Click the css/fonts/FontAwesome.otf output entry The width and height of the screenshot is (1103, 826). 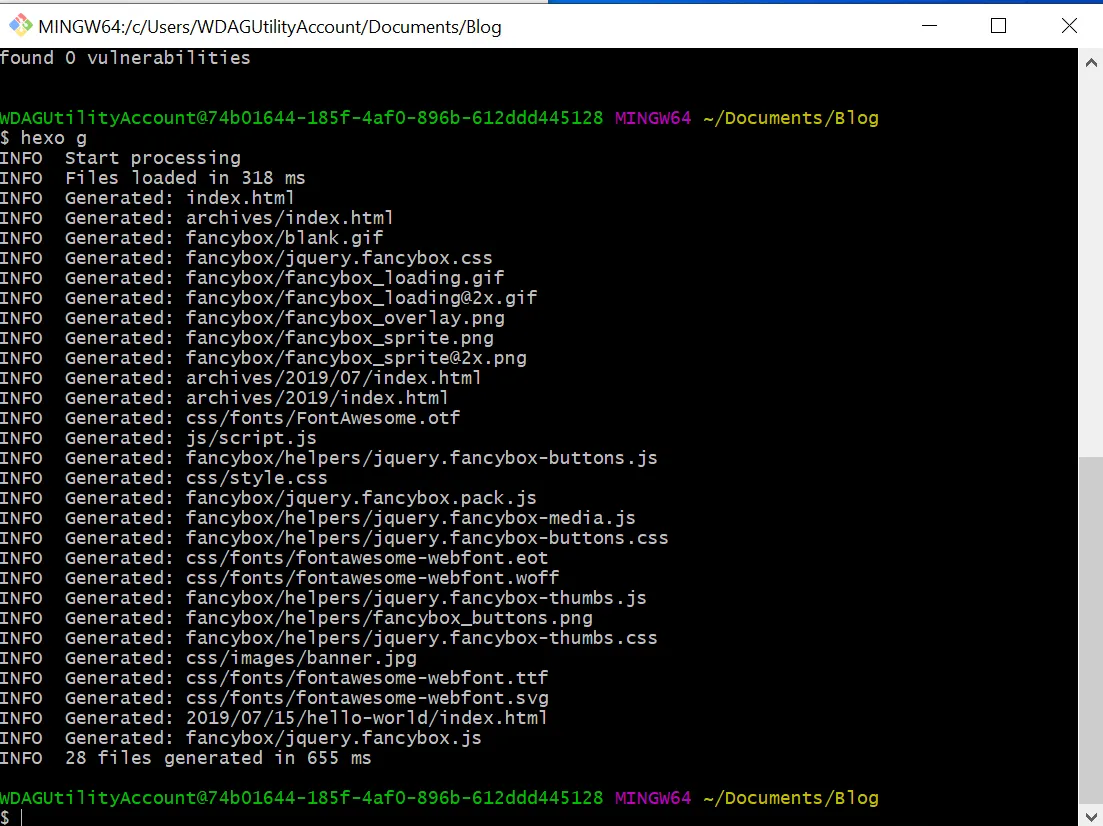tap(323, 418)
